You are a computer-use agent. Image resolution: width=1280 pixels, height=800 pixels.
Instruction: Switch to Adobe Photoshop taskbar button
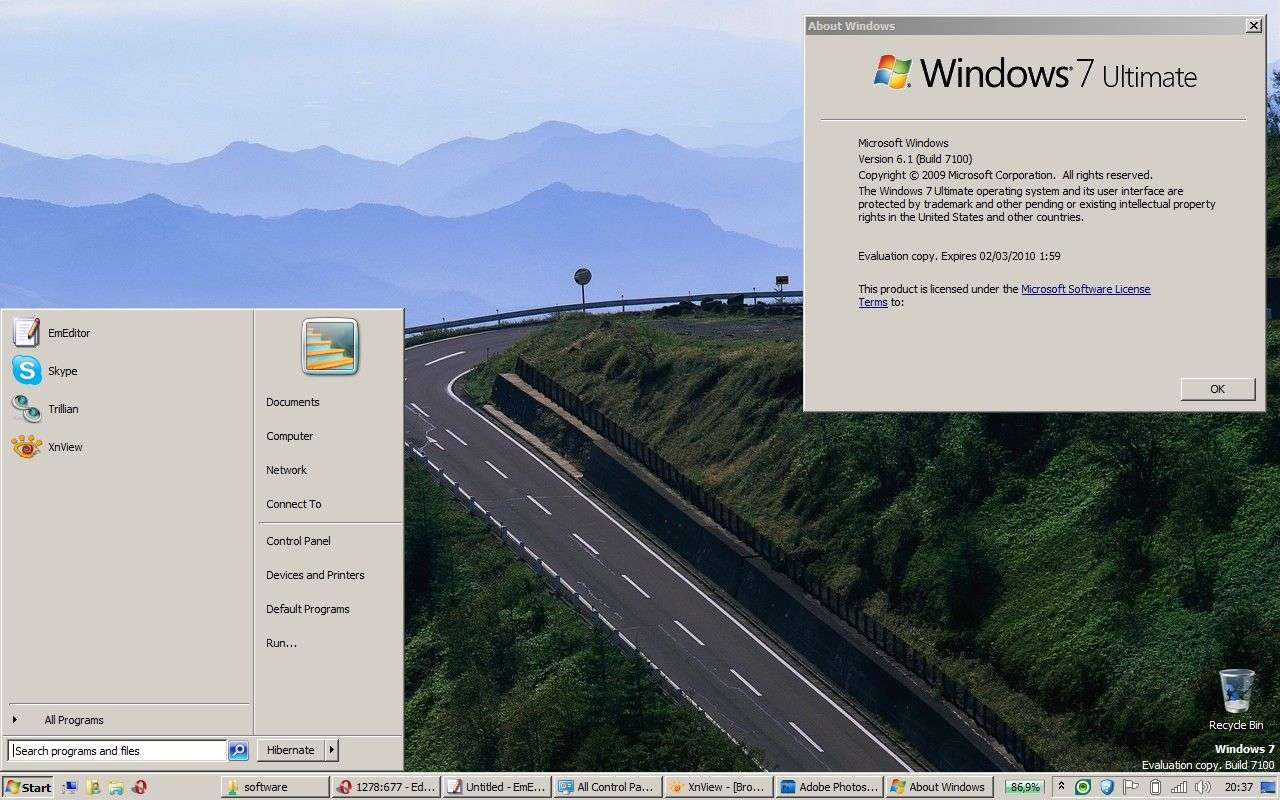(829, 787)
